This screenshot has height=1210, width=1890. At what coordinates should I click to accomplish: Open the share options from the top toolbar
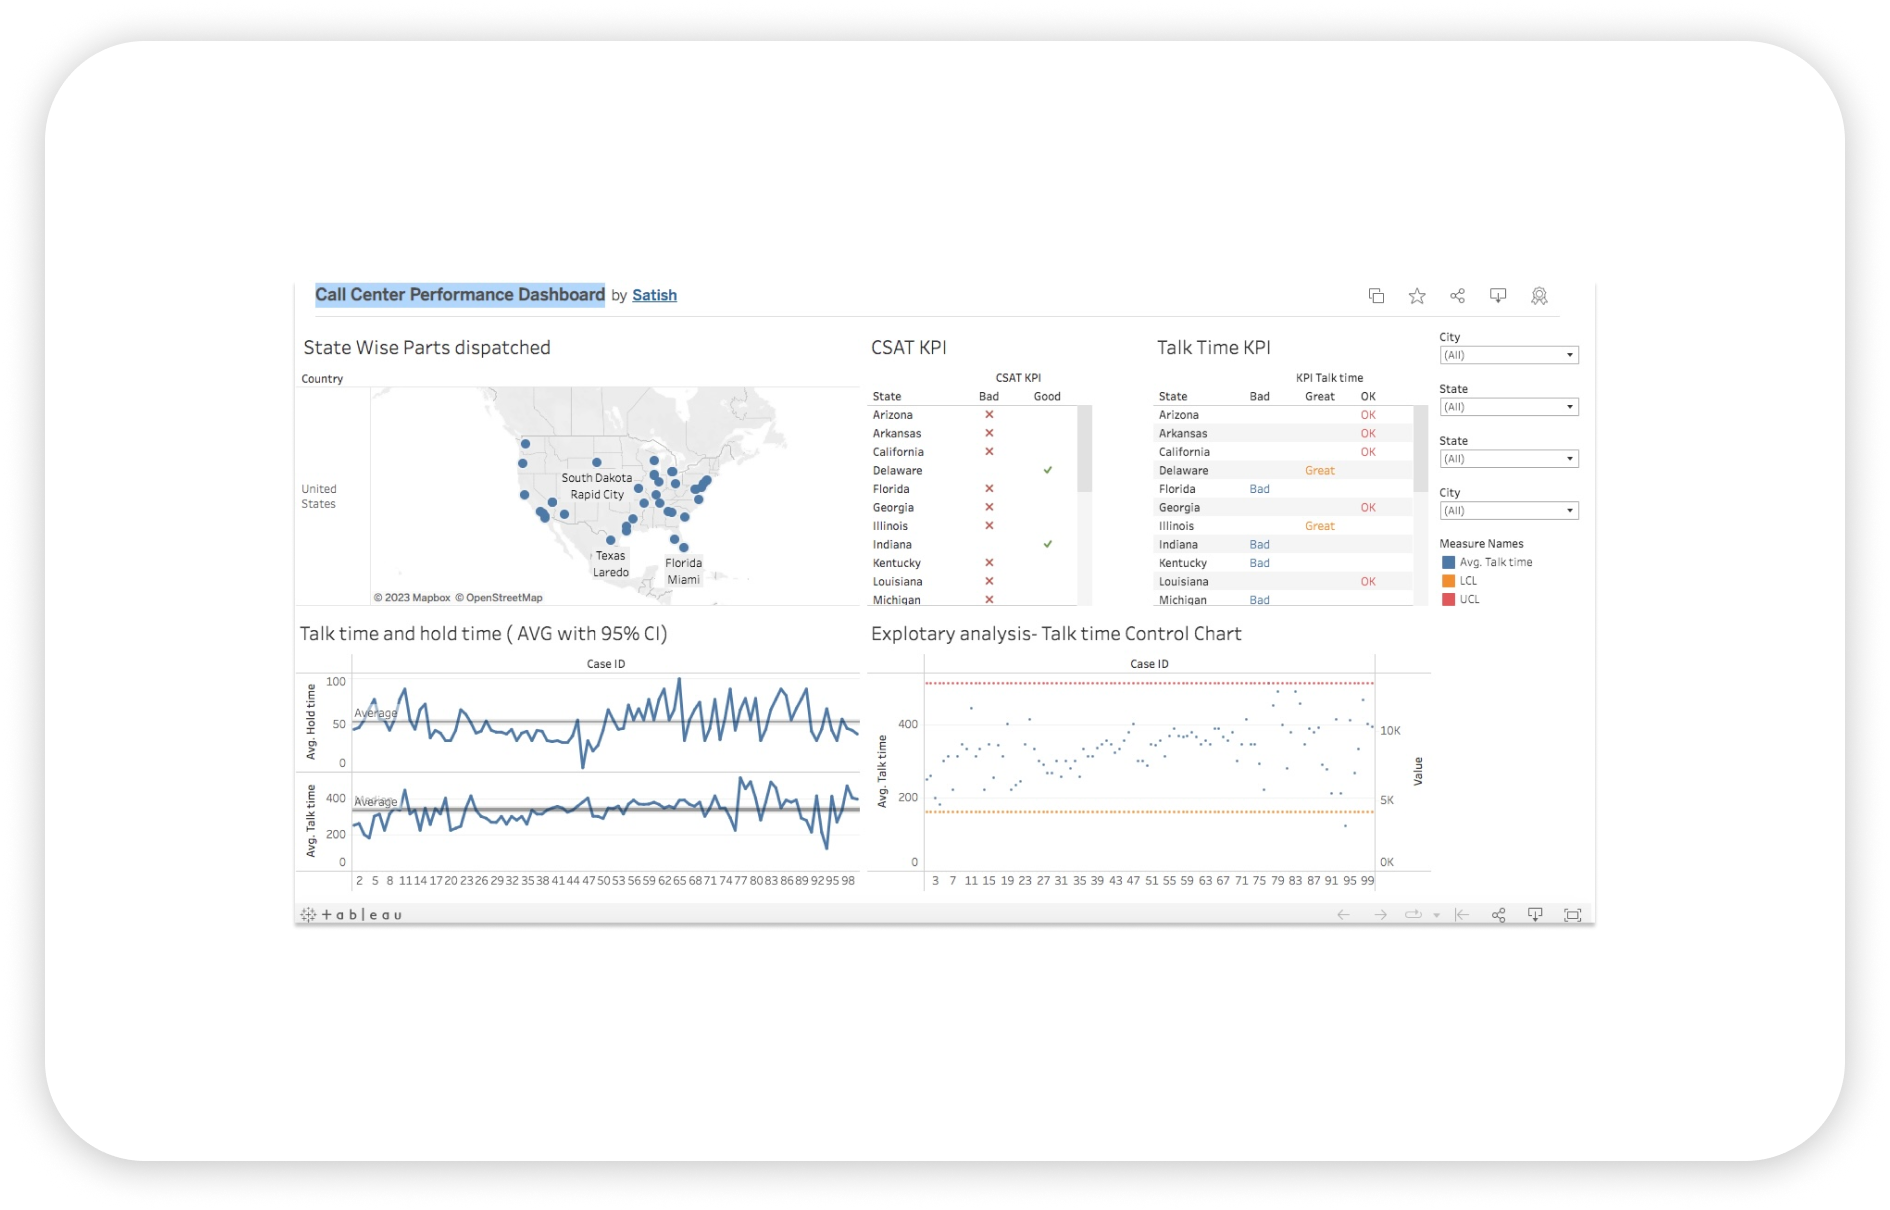click(x=1457, y=295)
